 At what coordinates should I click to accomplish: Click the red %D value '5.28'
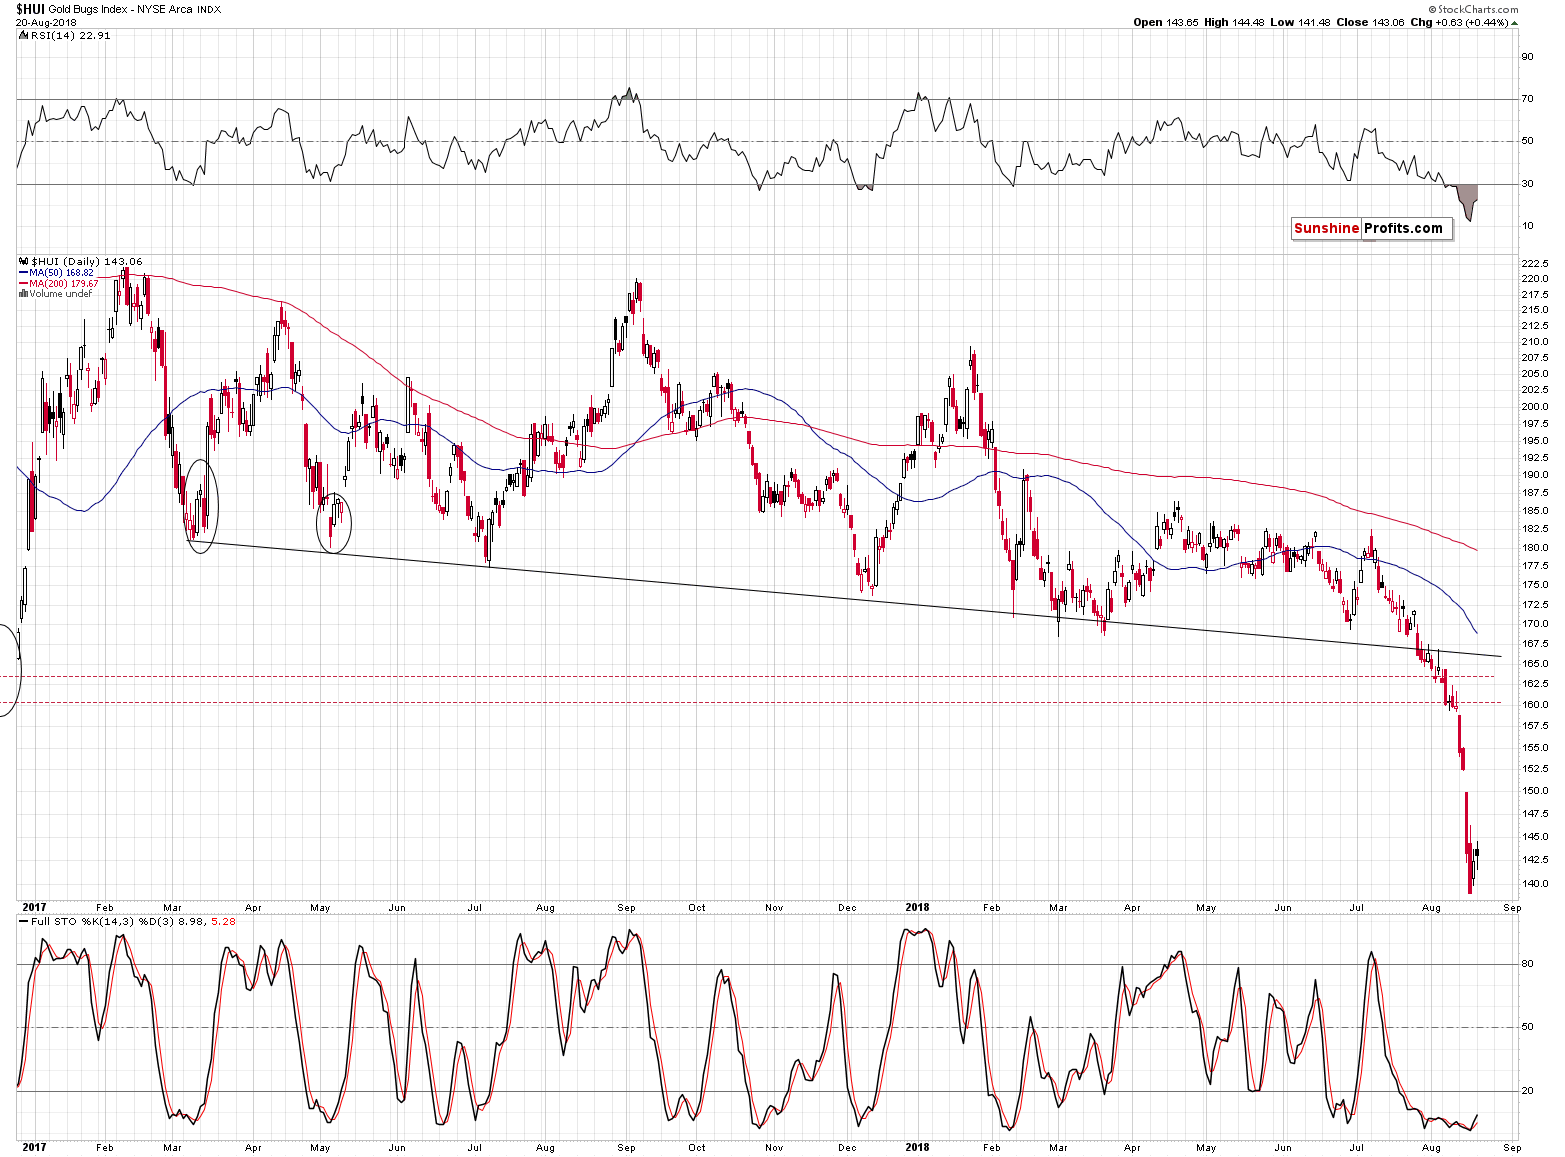(224, 922)
